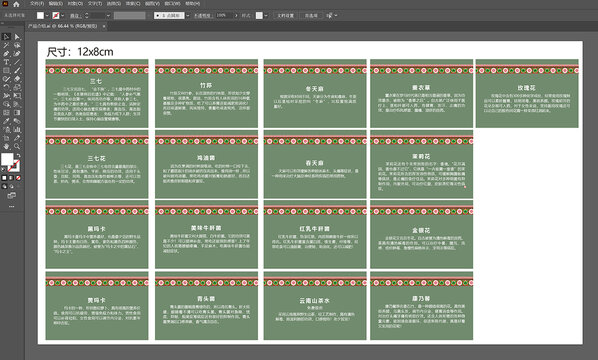Click the 文档设置 (Document Setup) button
Viewport: 598px width, 360px height.
tap(286, 16)
